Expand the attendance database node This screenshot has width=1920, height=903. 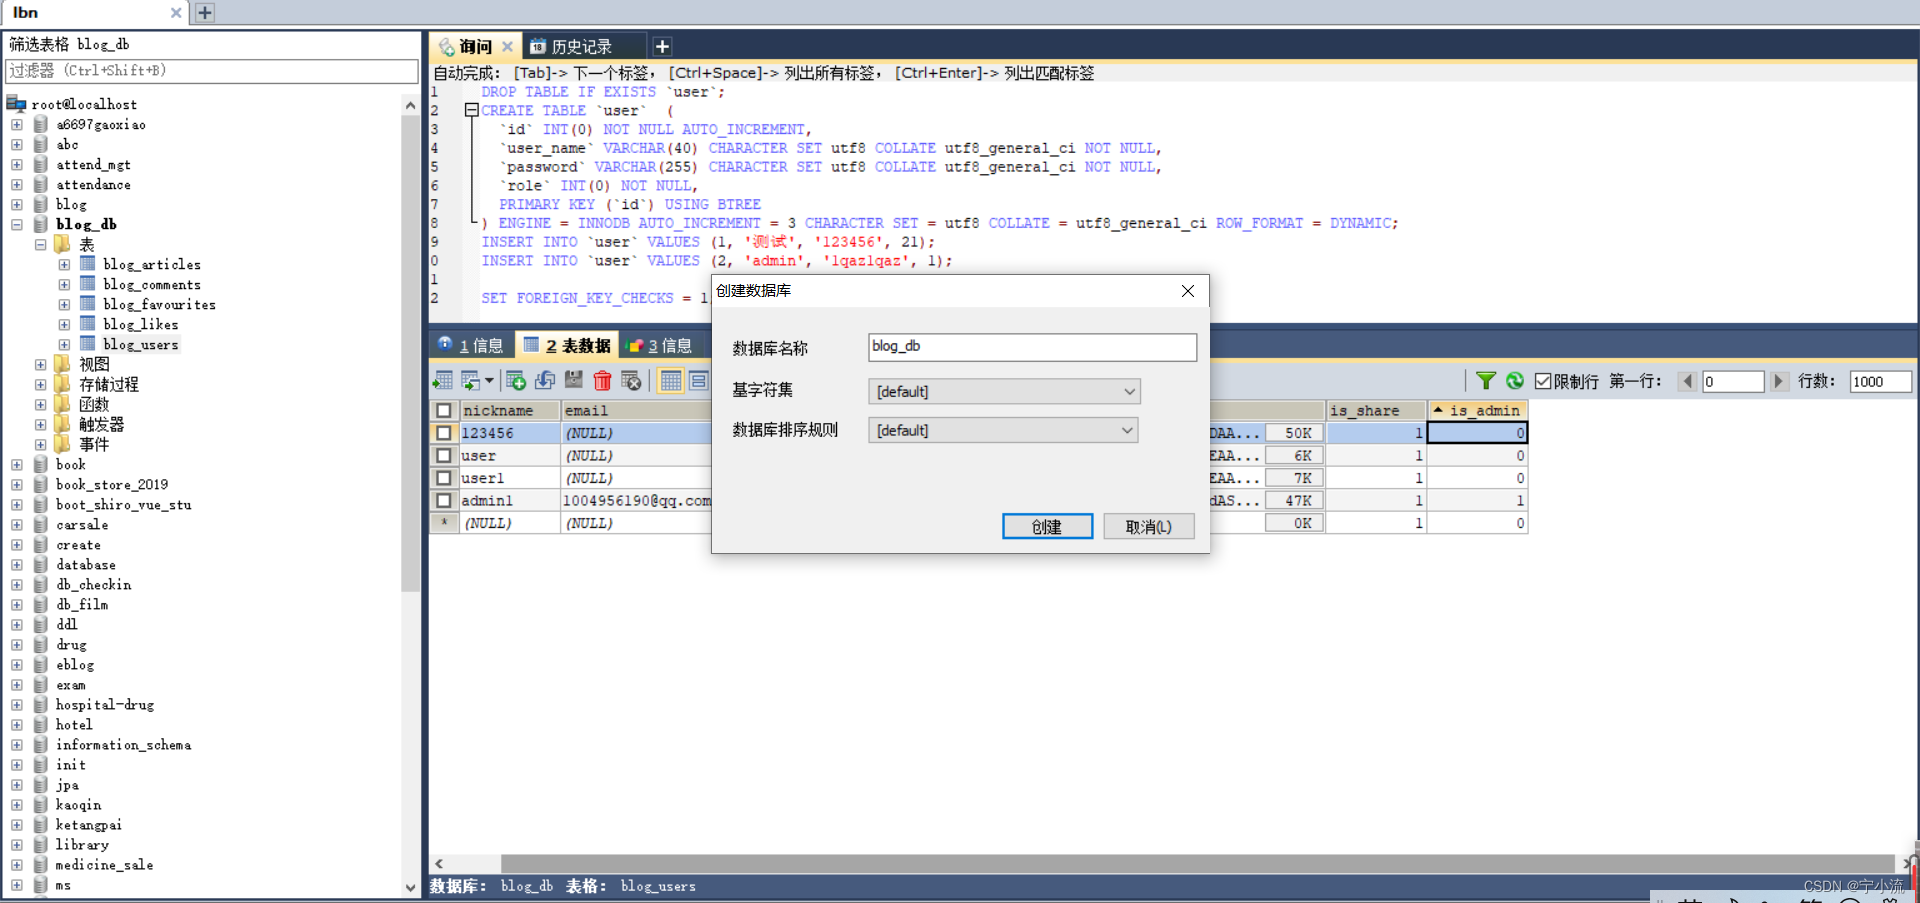(x=17, y=184)
